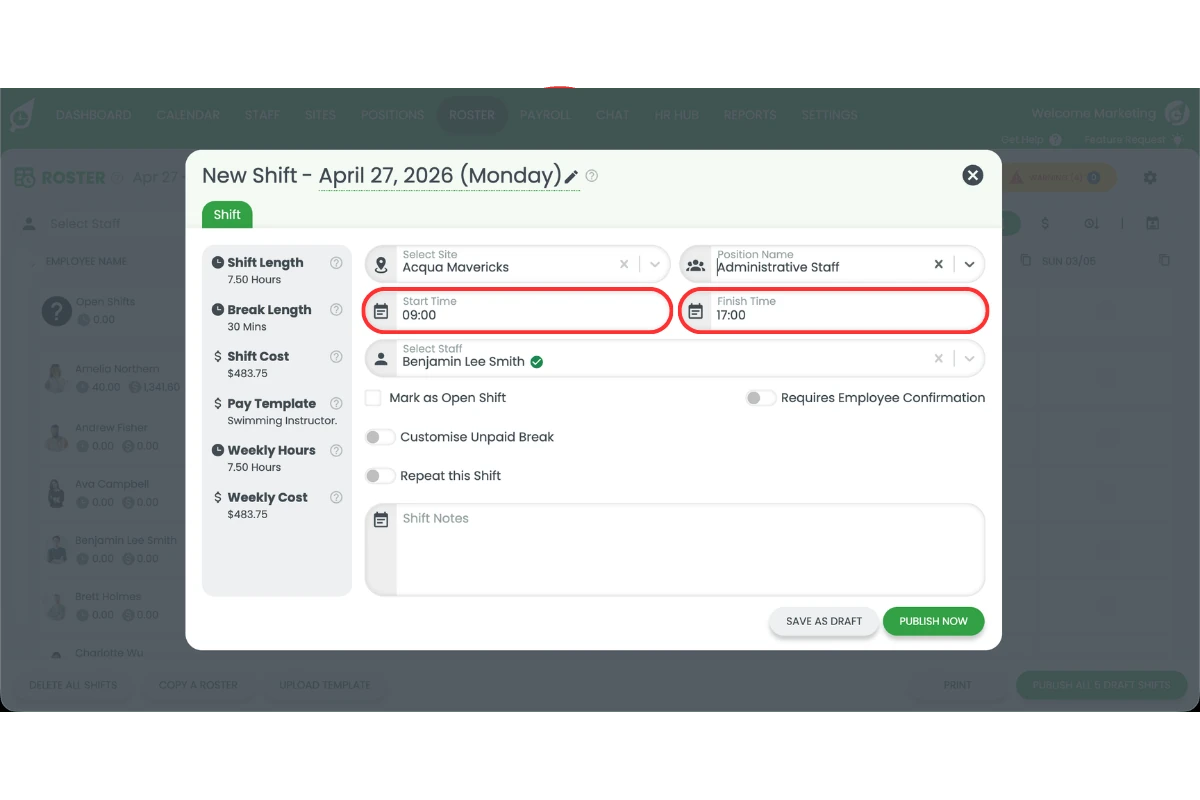The height and width of the screenshot is (800, 1200).
Task: Click the calendar icon in Start Time
Action: coord(381,312)
